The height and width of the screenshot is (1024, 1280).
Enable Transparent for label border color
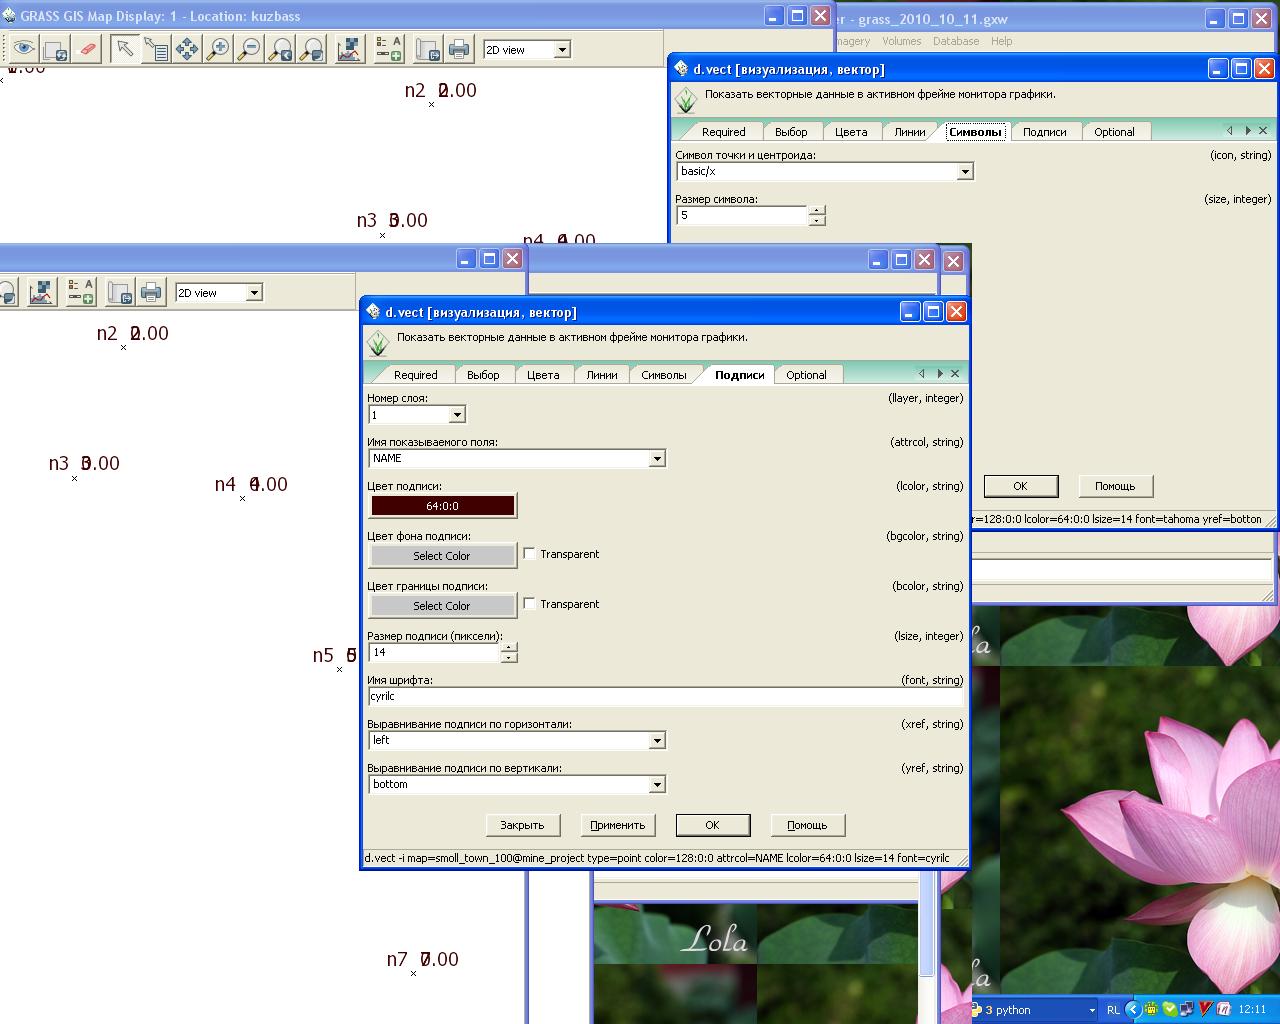pyautogui.click(x=530, y=603)
